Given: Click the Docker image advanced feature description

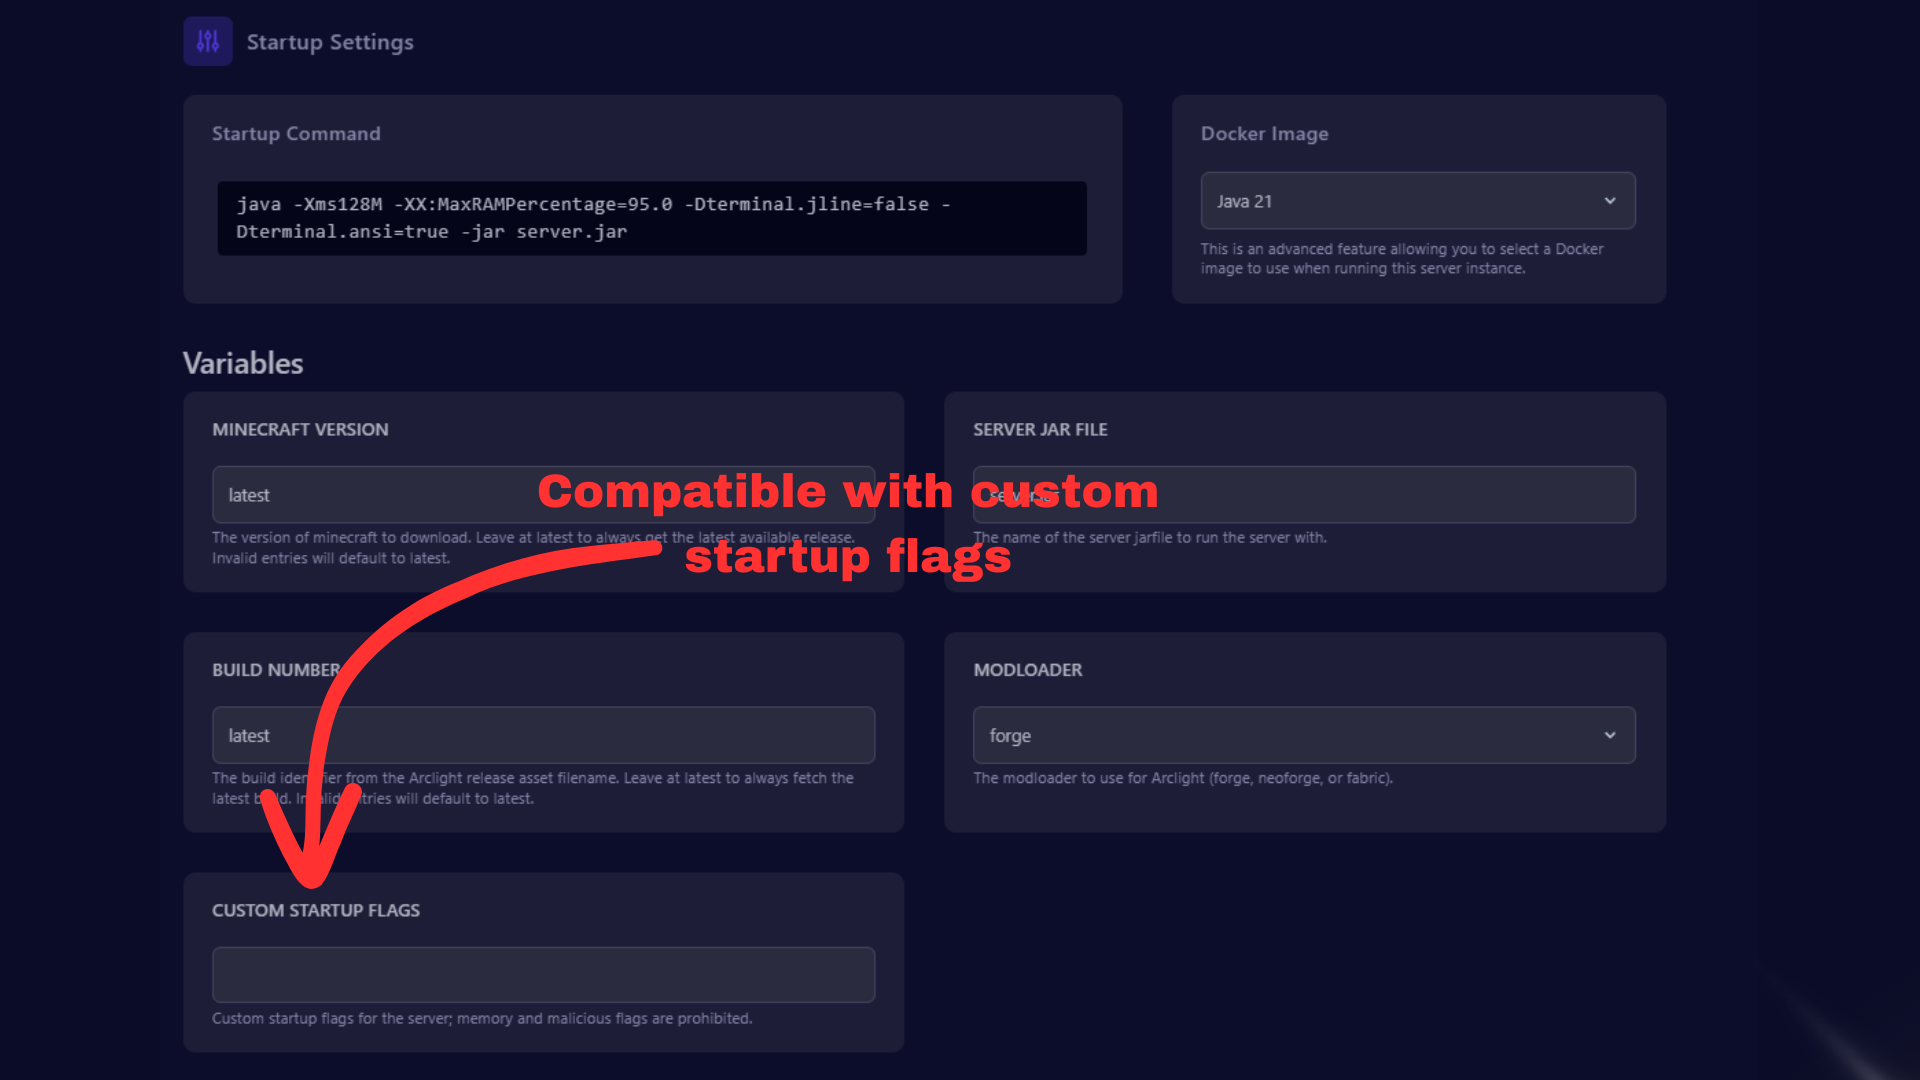Looking at the screenshot, I should 1401,258.
